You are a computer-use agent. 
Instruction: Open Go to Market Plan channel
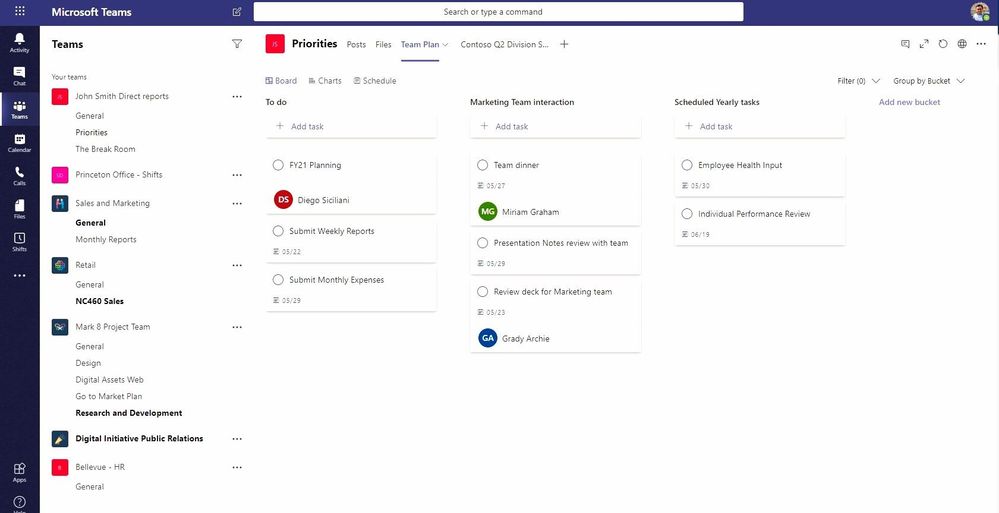[x=108, y=396]
